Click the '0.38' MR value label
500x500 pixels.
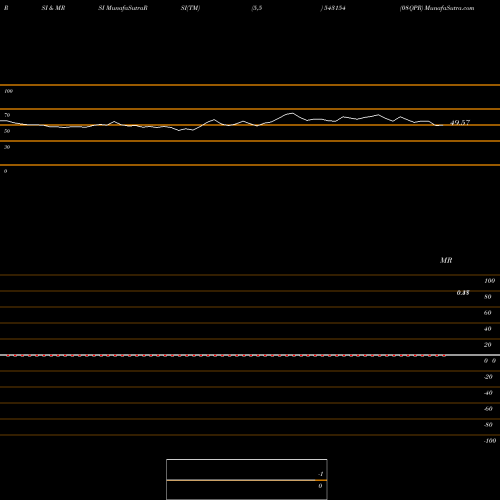coord(463,293)
